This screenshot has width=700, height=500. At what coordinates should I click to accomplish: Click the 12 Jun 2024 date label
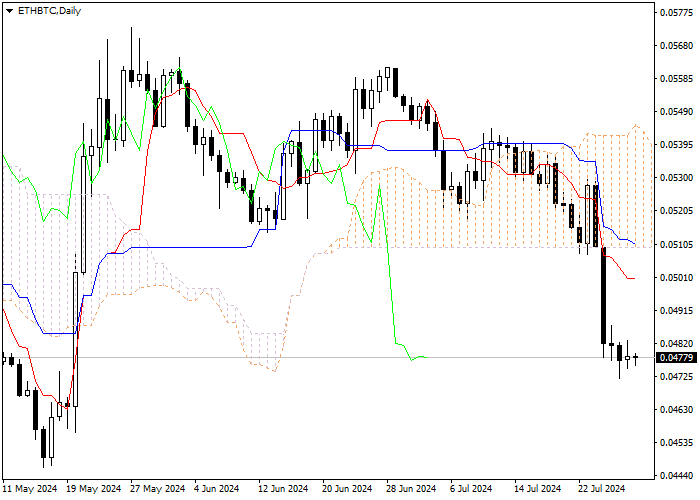283,489
